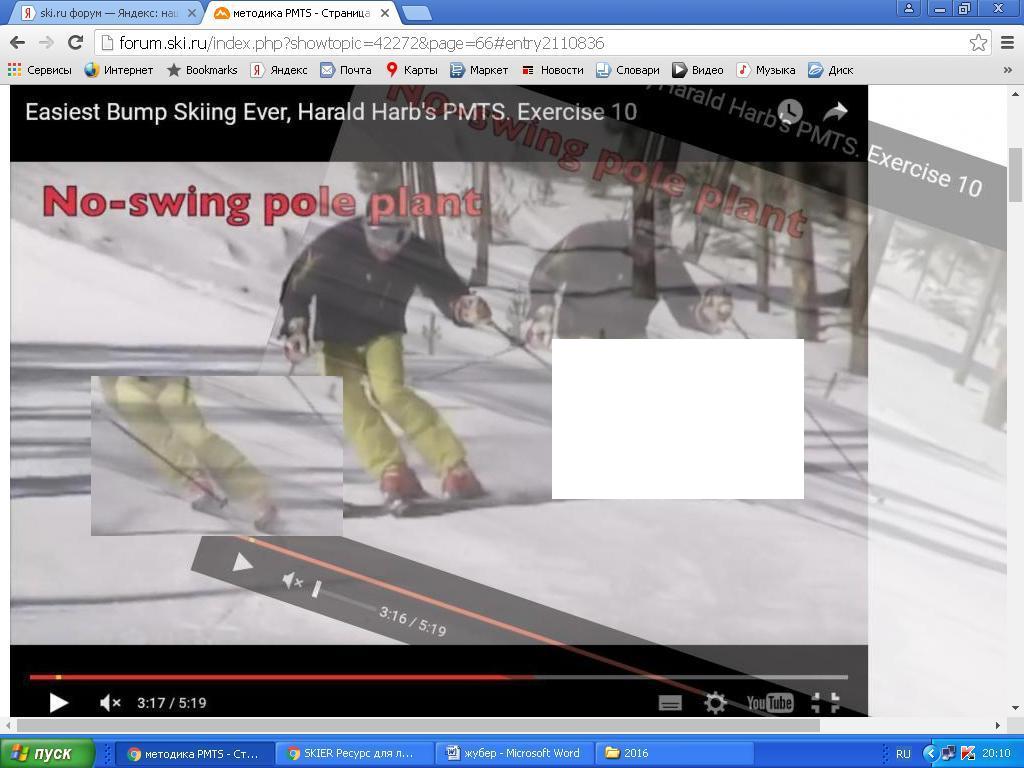This screenshot has height=768, width=1024.
Task: Open the Chrome hamburger menu
Action: (1008, 43)
